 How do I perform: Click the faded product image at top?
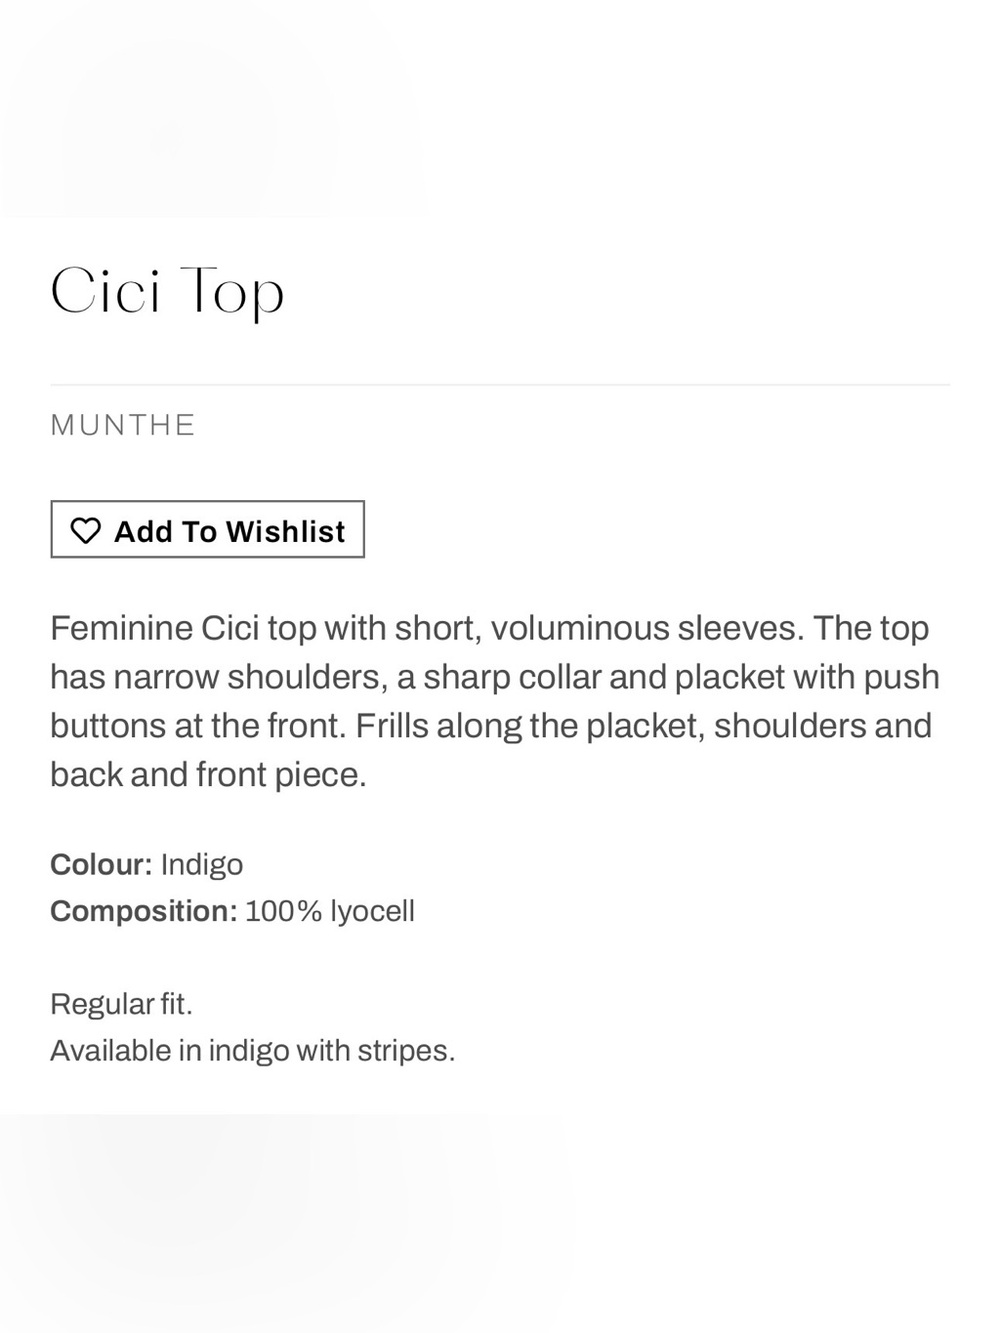tap(215, 109)
